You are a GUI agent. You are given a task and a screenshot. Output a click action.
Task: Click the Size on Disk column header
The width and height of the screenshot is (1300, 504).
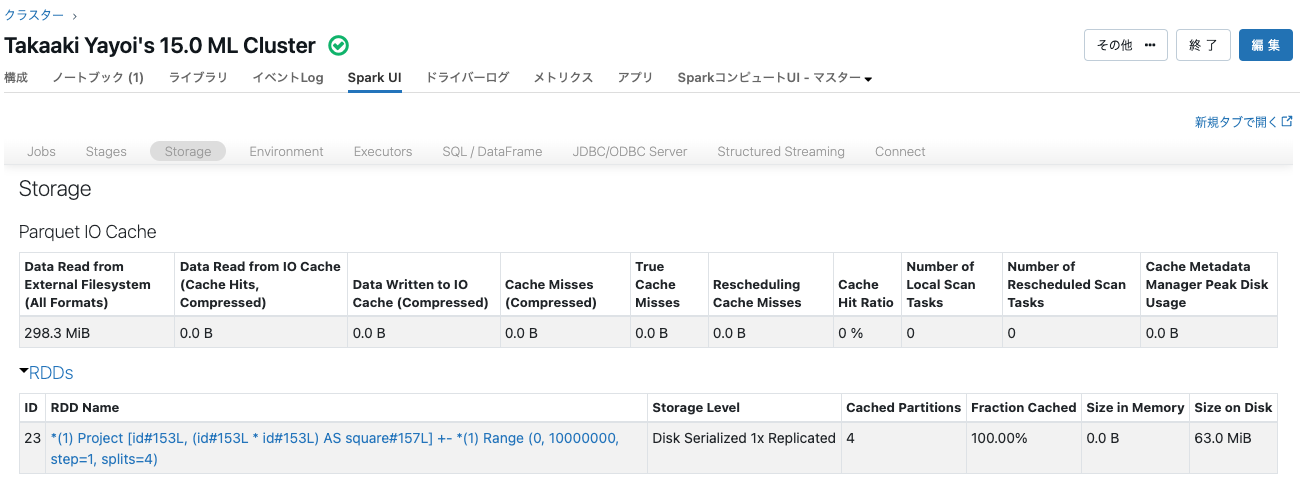[1233, 407]
